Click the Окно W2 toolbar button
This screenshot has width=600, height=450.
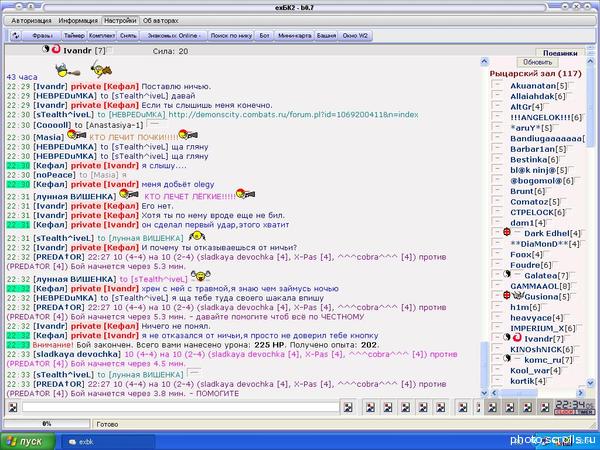355,36
